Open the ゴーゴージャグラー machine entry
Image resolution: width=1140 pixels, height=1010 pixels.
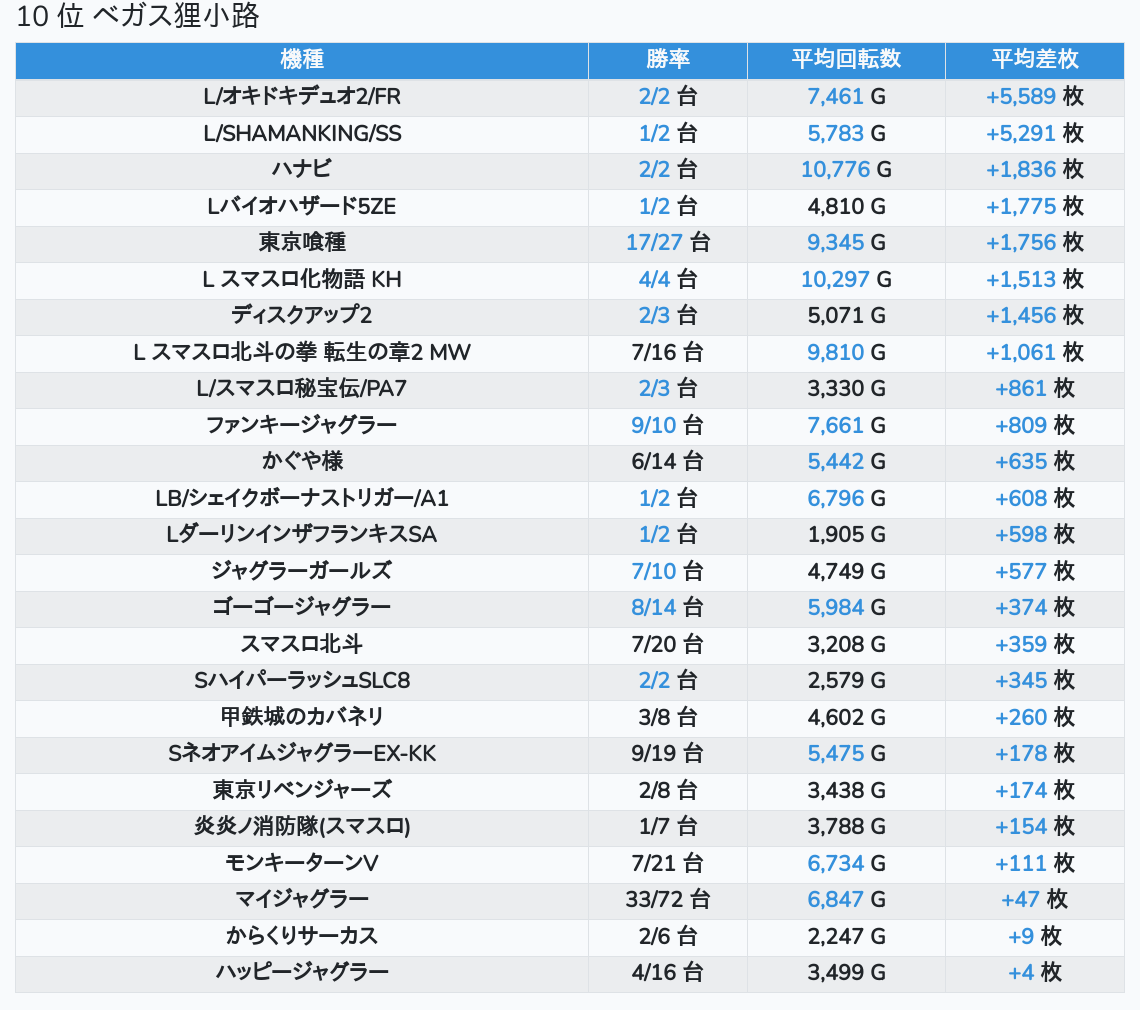point(302,608)
